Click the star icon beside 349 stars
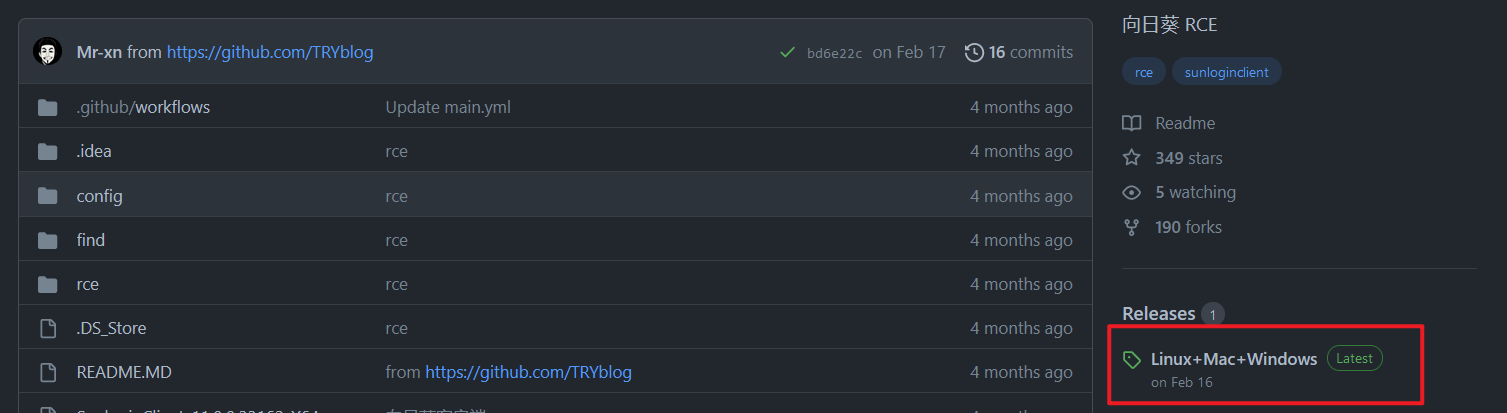Viewport: 1507px width, 413px height. (x=1131, y=158)
